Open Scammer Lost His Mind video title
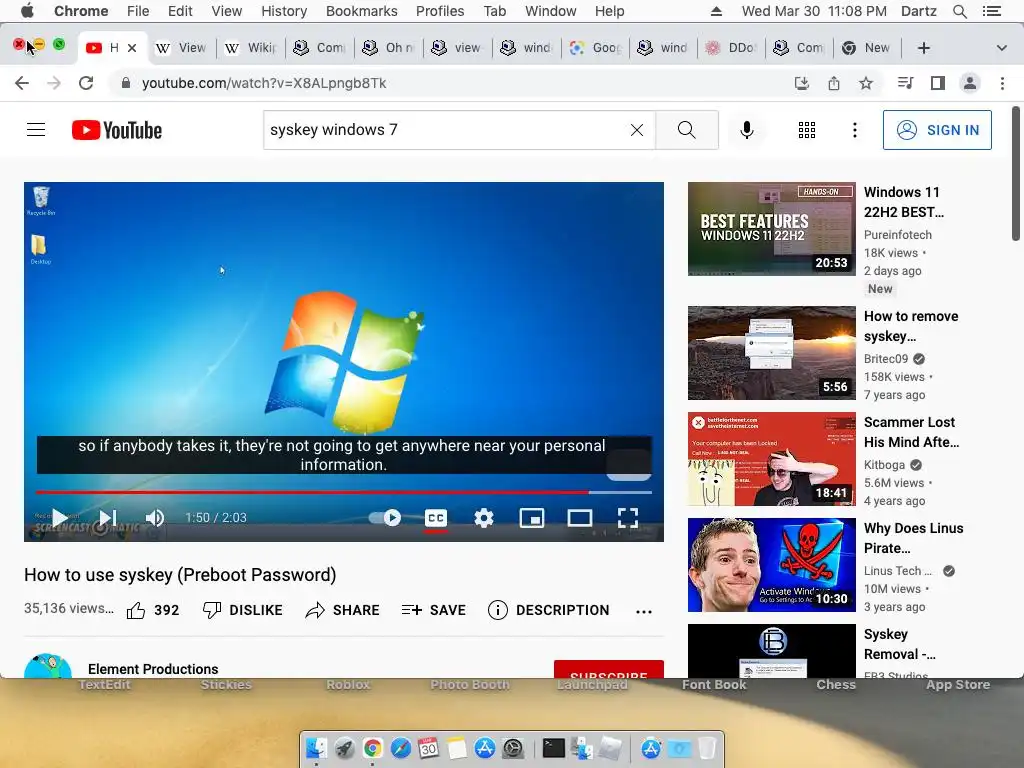1024x768 pixels. click(912, 432)
